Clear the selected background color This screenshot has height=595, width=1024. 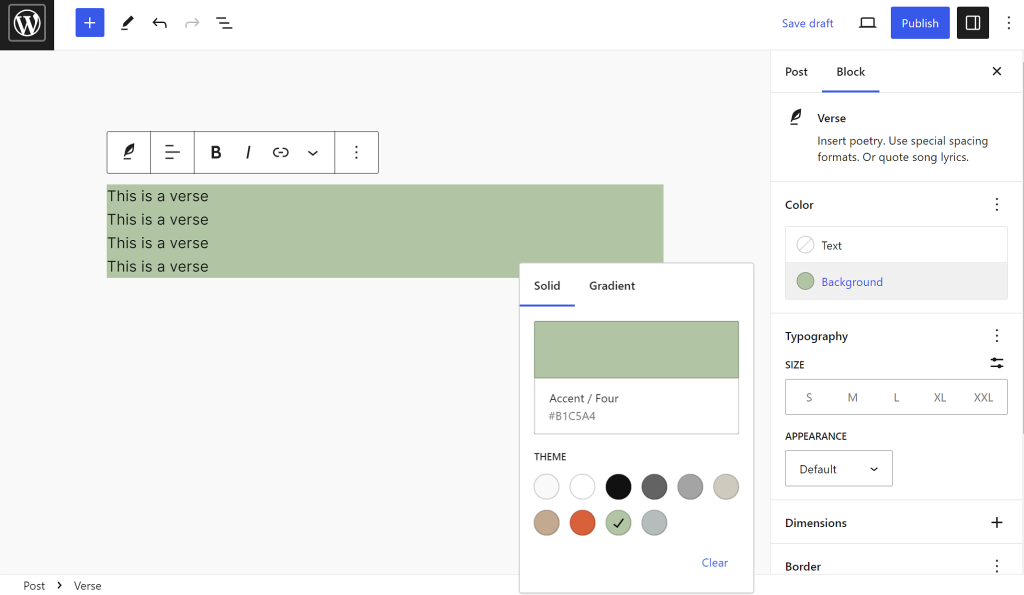pyautogui.click(x=714, y=562)
